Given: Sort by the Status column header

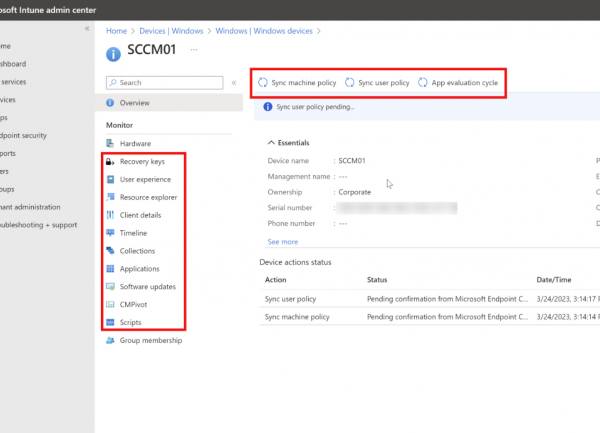Looking at the screenshot, I should [377, 280].
